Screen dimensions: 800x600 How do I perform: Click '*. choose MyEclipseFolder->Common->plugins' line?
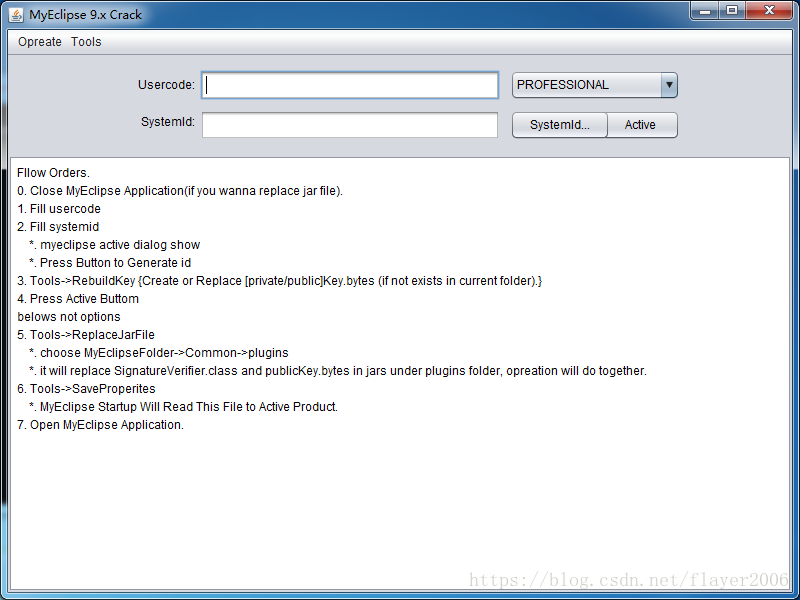(159, 353)
